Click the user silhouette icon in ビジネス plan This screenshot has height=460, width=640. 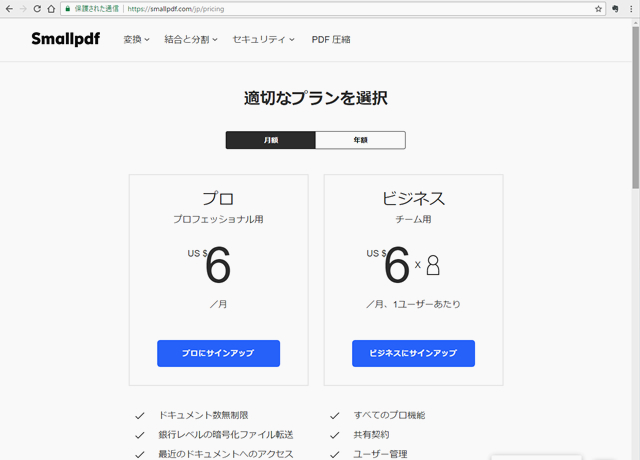[433, 265]
